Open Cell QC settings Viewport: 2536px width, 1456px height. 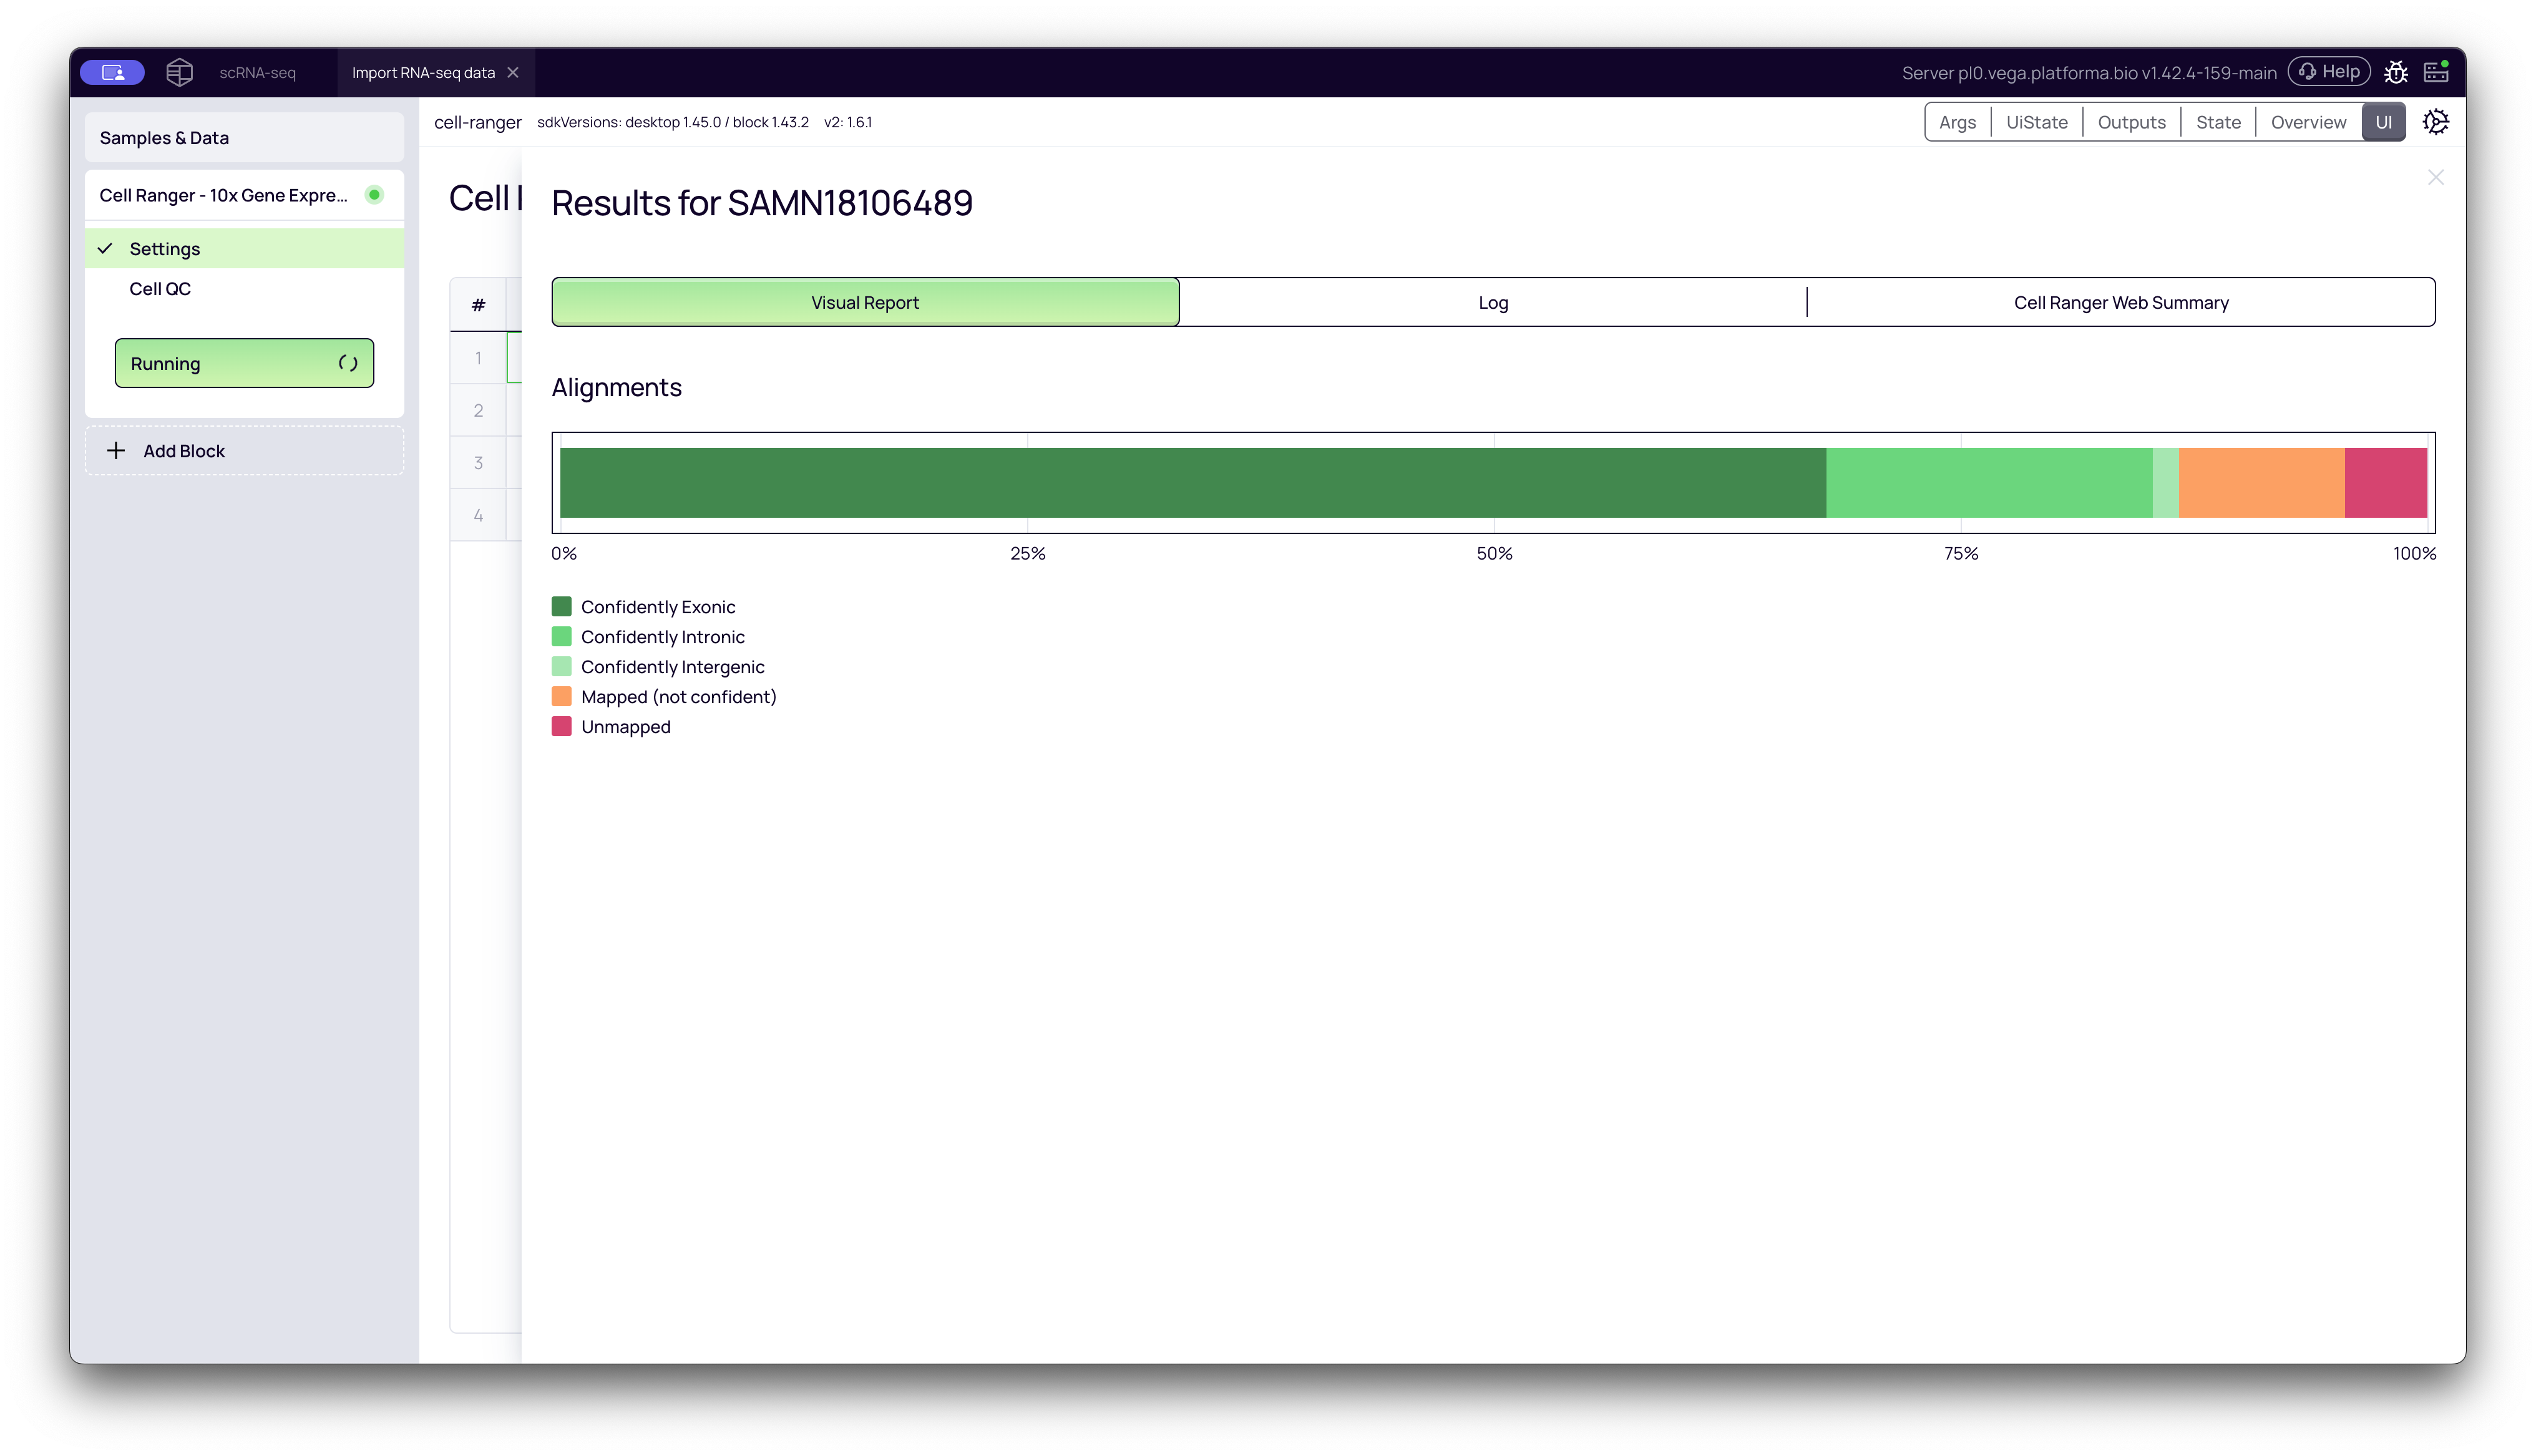point(159,288)
